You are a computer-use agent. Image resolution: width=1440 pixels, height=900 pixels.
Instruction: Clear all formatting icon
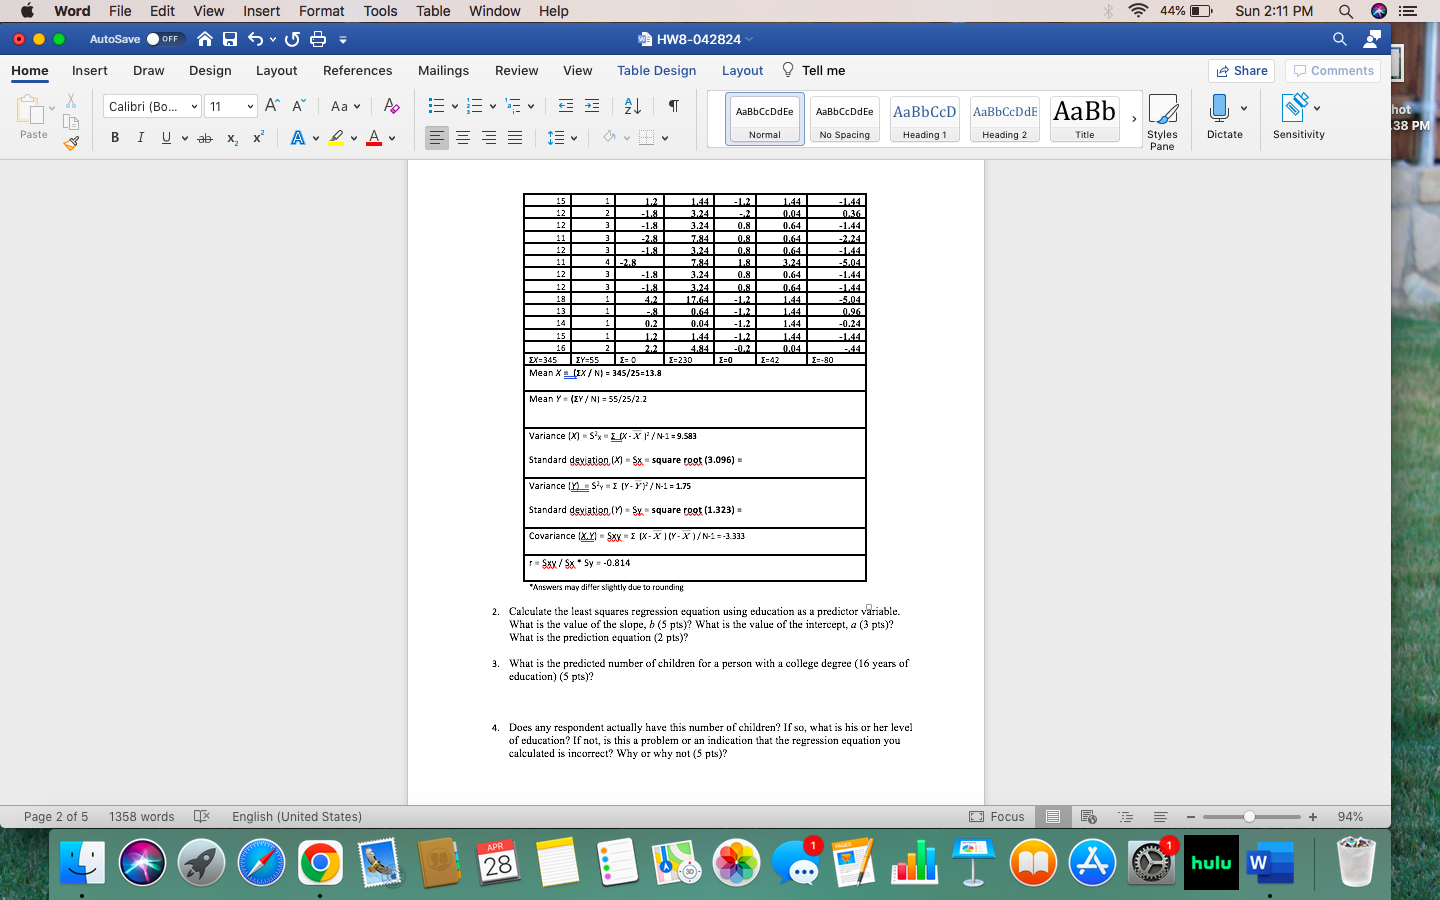(x=391, y=106)
